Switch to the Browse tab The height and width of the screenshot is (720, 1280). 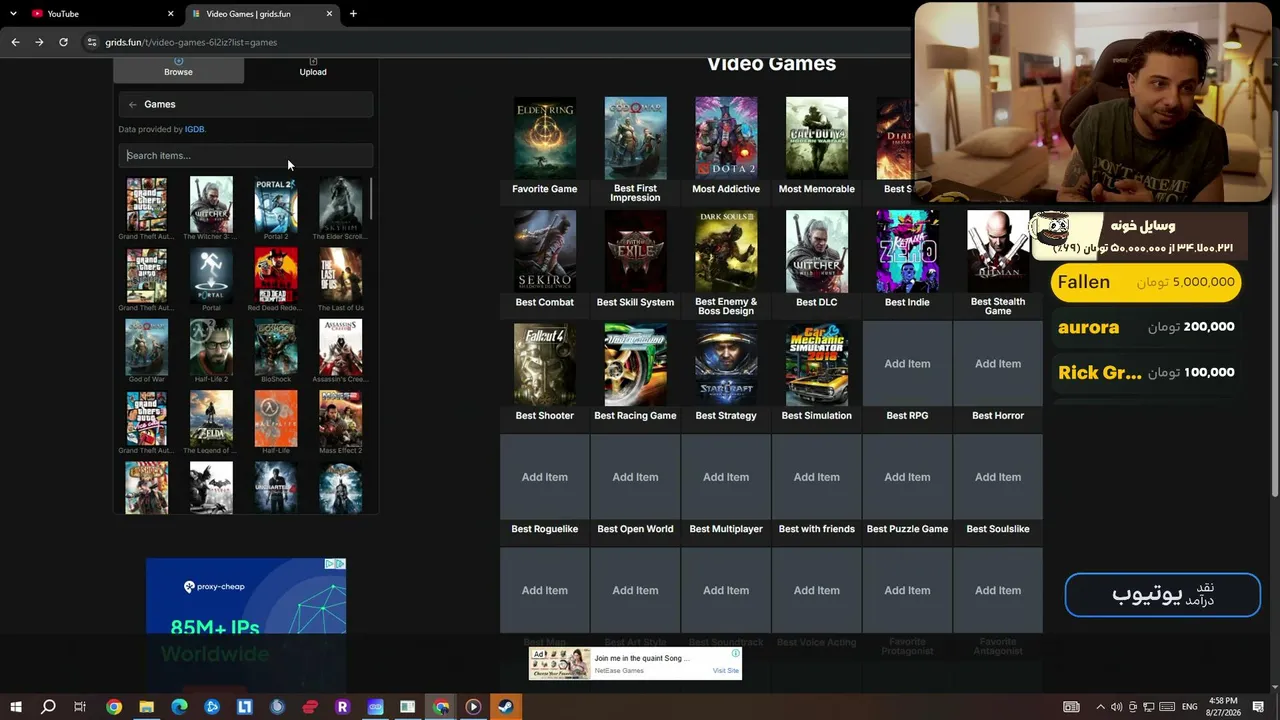[x=178, y=67]
